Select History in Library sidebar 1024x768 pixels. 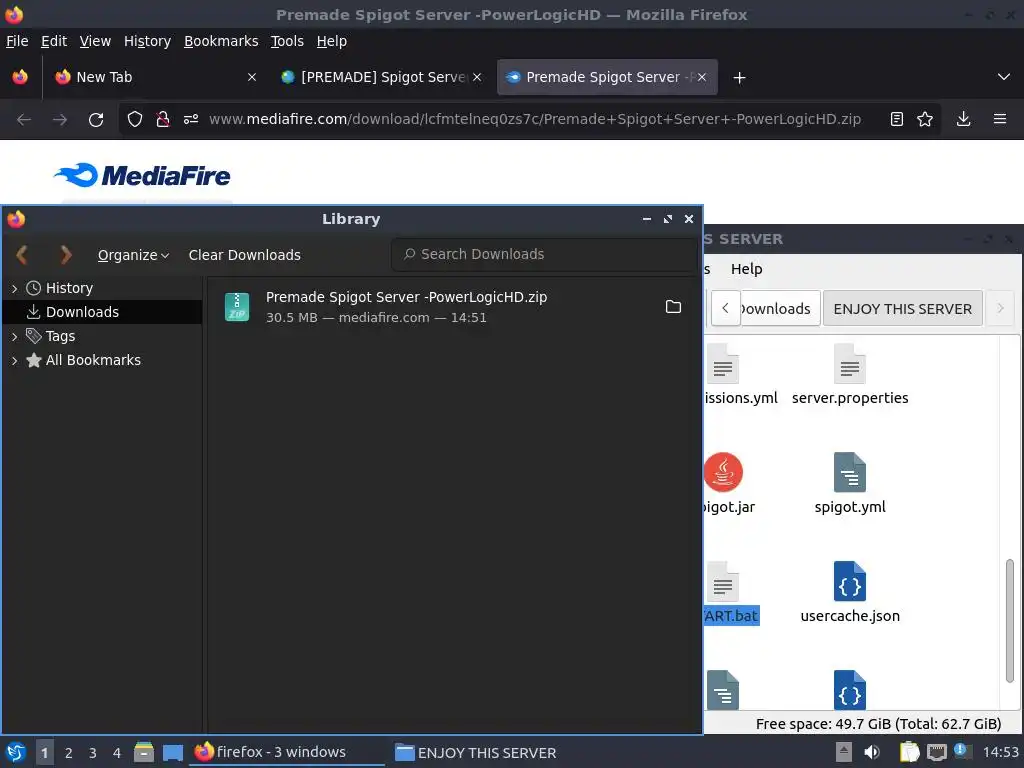tap(69, 288)
